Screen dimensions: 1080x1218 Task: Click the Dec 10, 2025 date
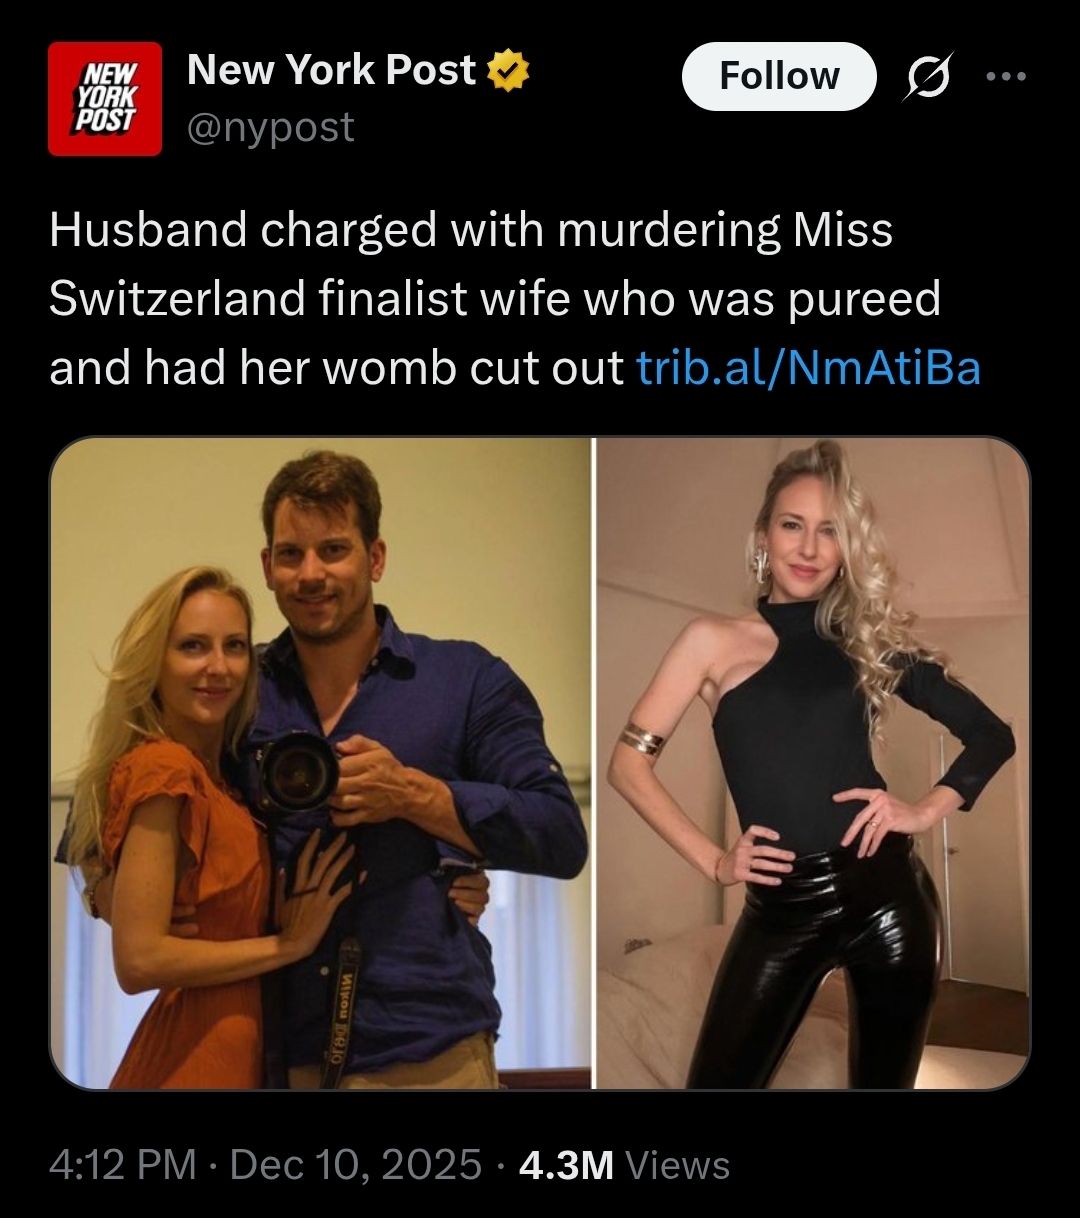point(356,1164)
